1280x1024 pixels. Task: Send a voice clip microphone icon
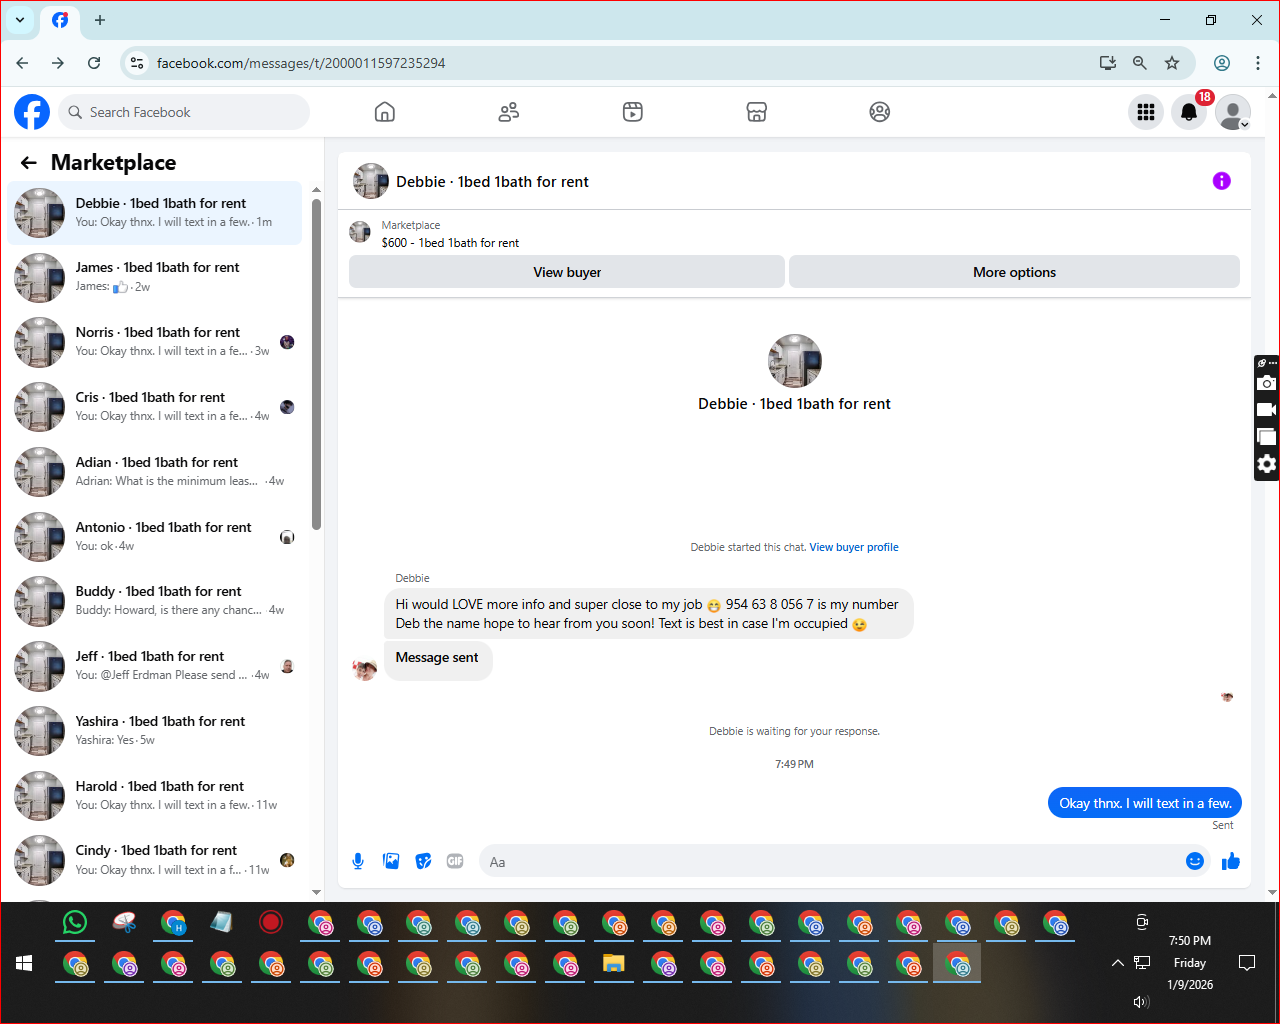pos(358,861)
